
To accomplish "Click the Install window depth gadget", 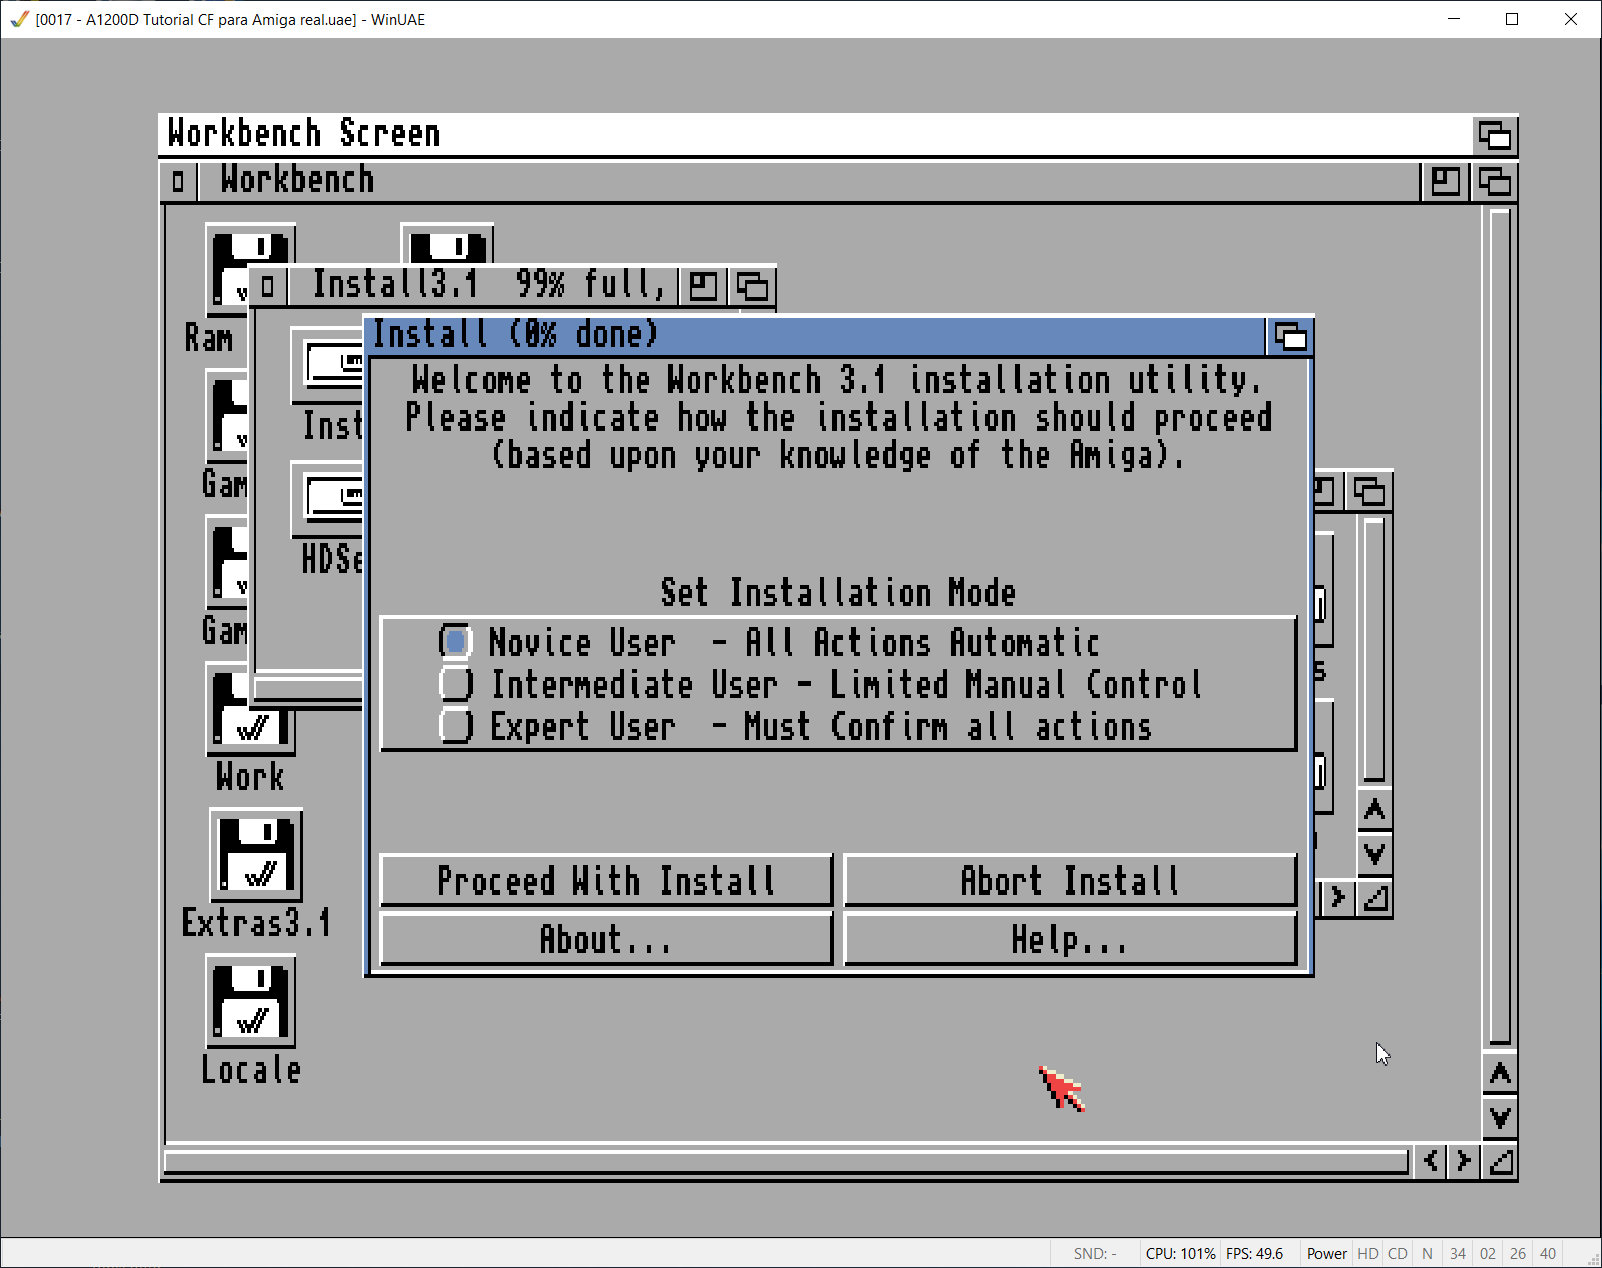I will (x=1290, y=337).
